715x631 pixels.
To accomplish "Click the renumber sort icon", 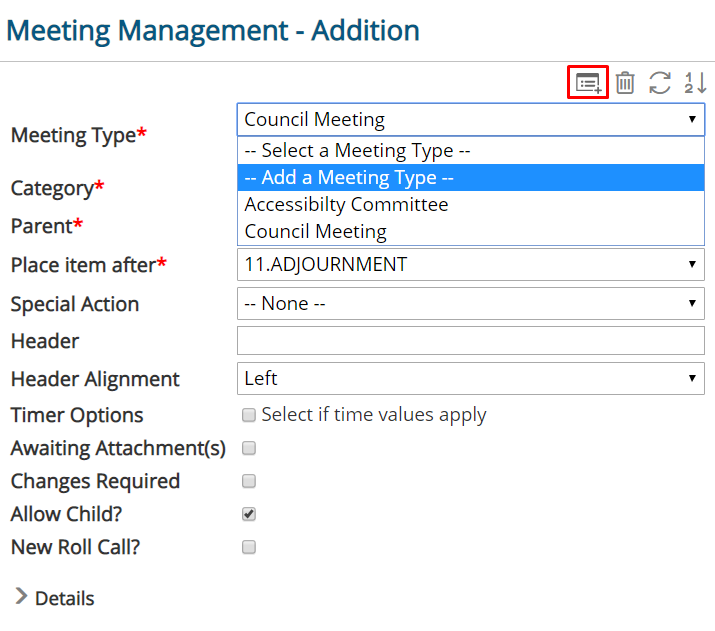I will pyautogui.click(x=695, y=83).
